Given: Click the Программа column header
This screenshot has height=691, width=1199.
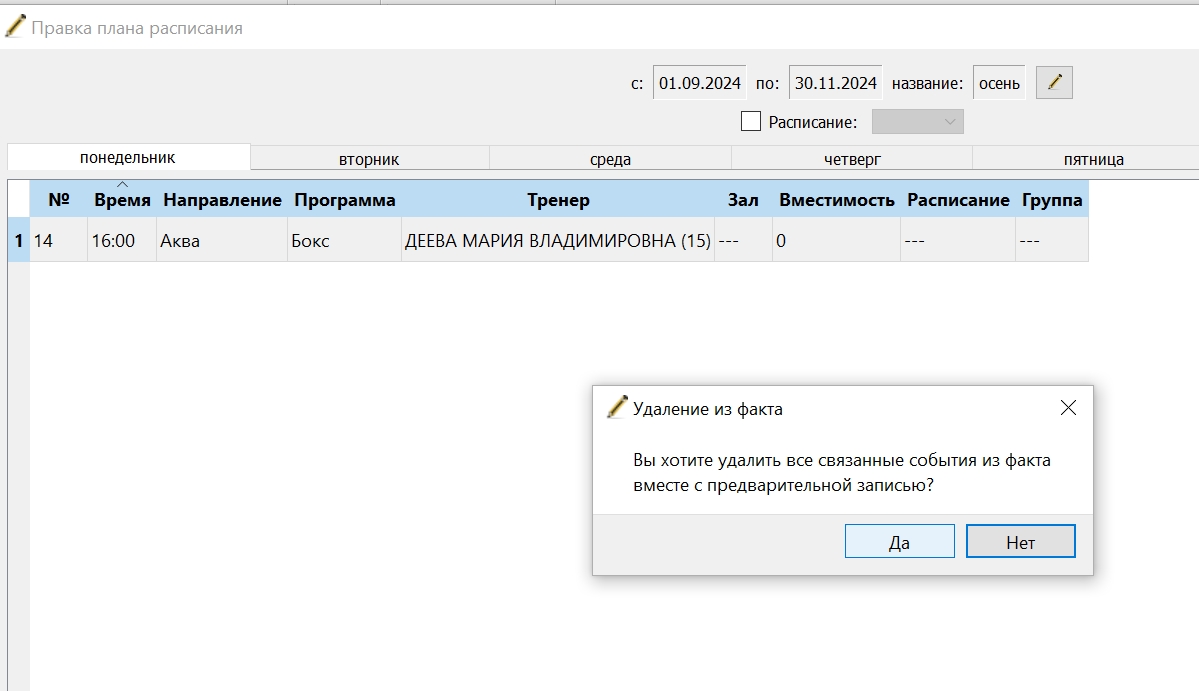Looking at the screenshot, I should click(x=345, y=200).
